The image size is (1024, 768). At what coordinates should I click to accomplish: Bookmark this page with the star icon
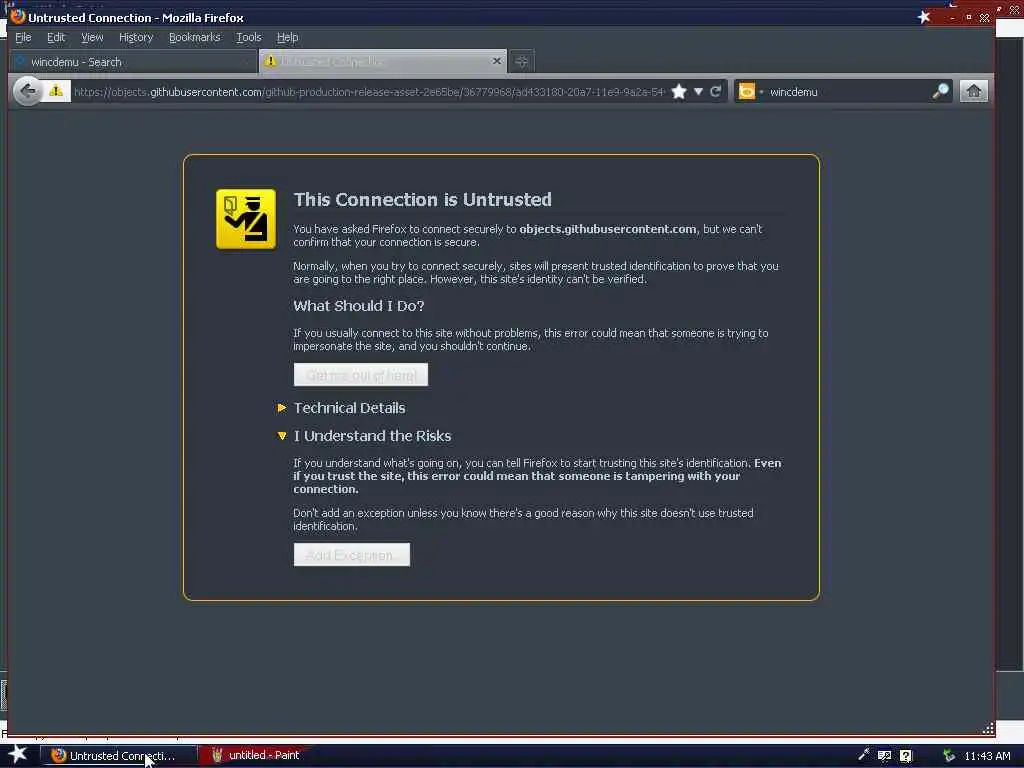679,92
